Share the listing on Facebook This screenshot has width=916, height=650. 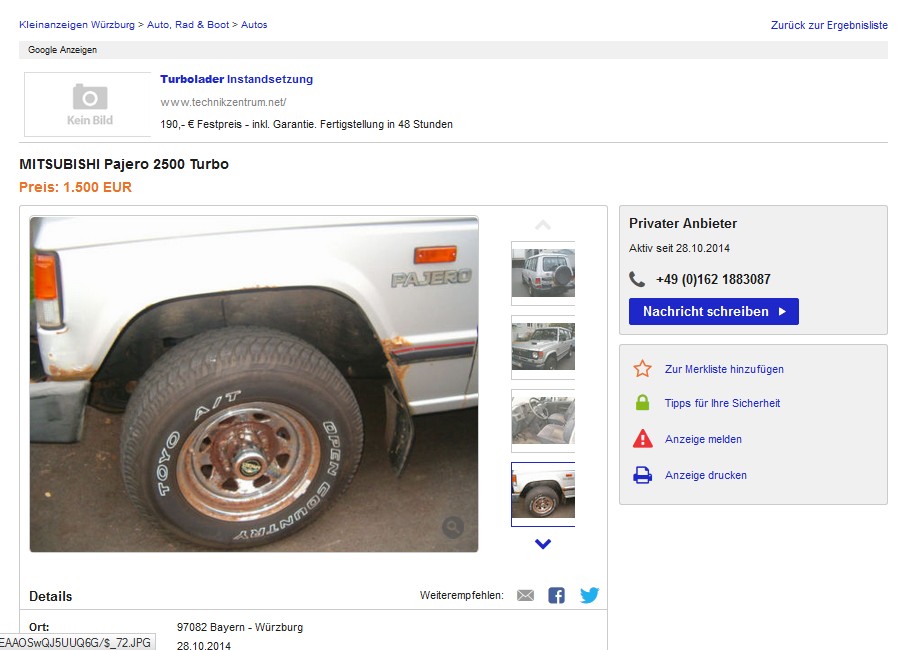coord(556,595)
